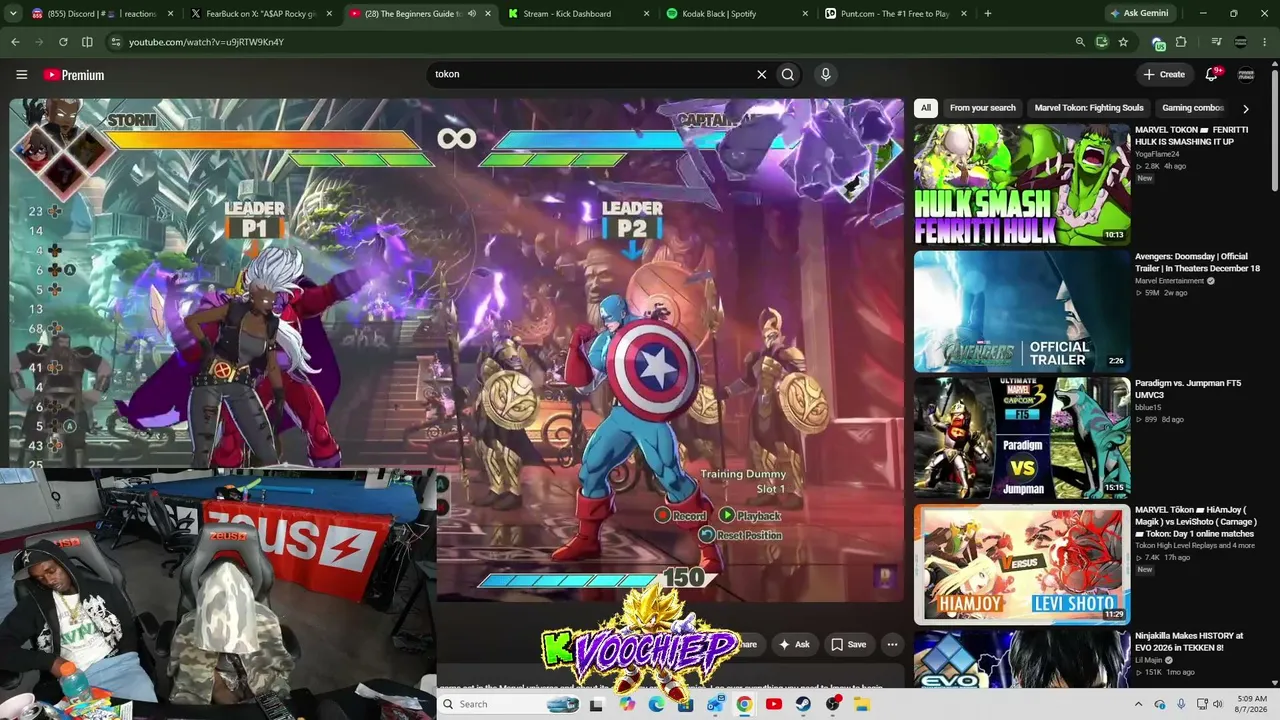Clear the 'tokon' search text

tap(761, 74)
